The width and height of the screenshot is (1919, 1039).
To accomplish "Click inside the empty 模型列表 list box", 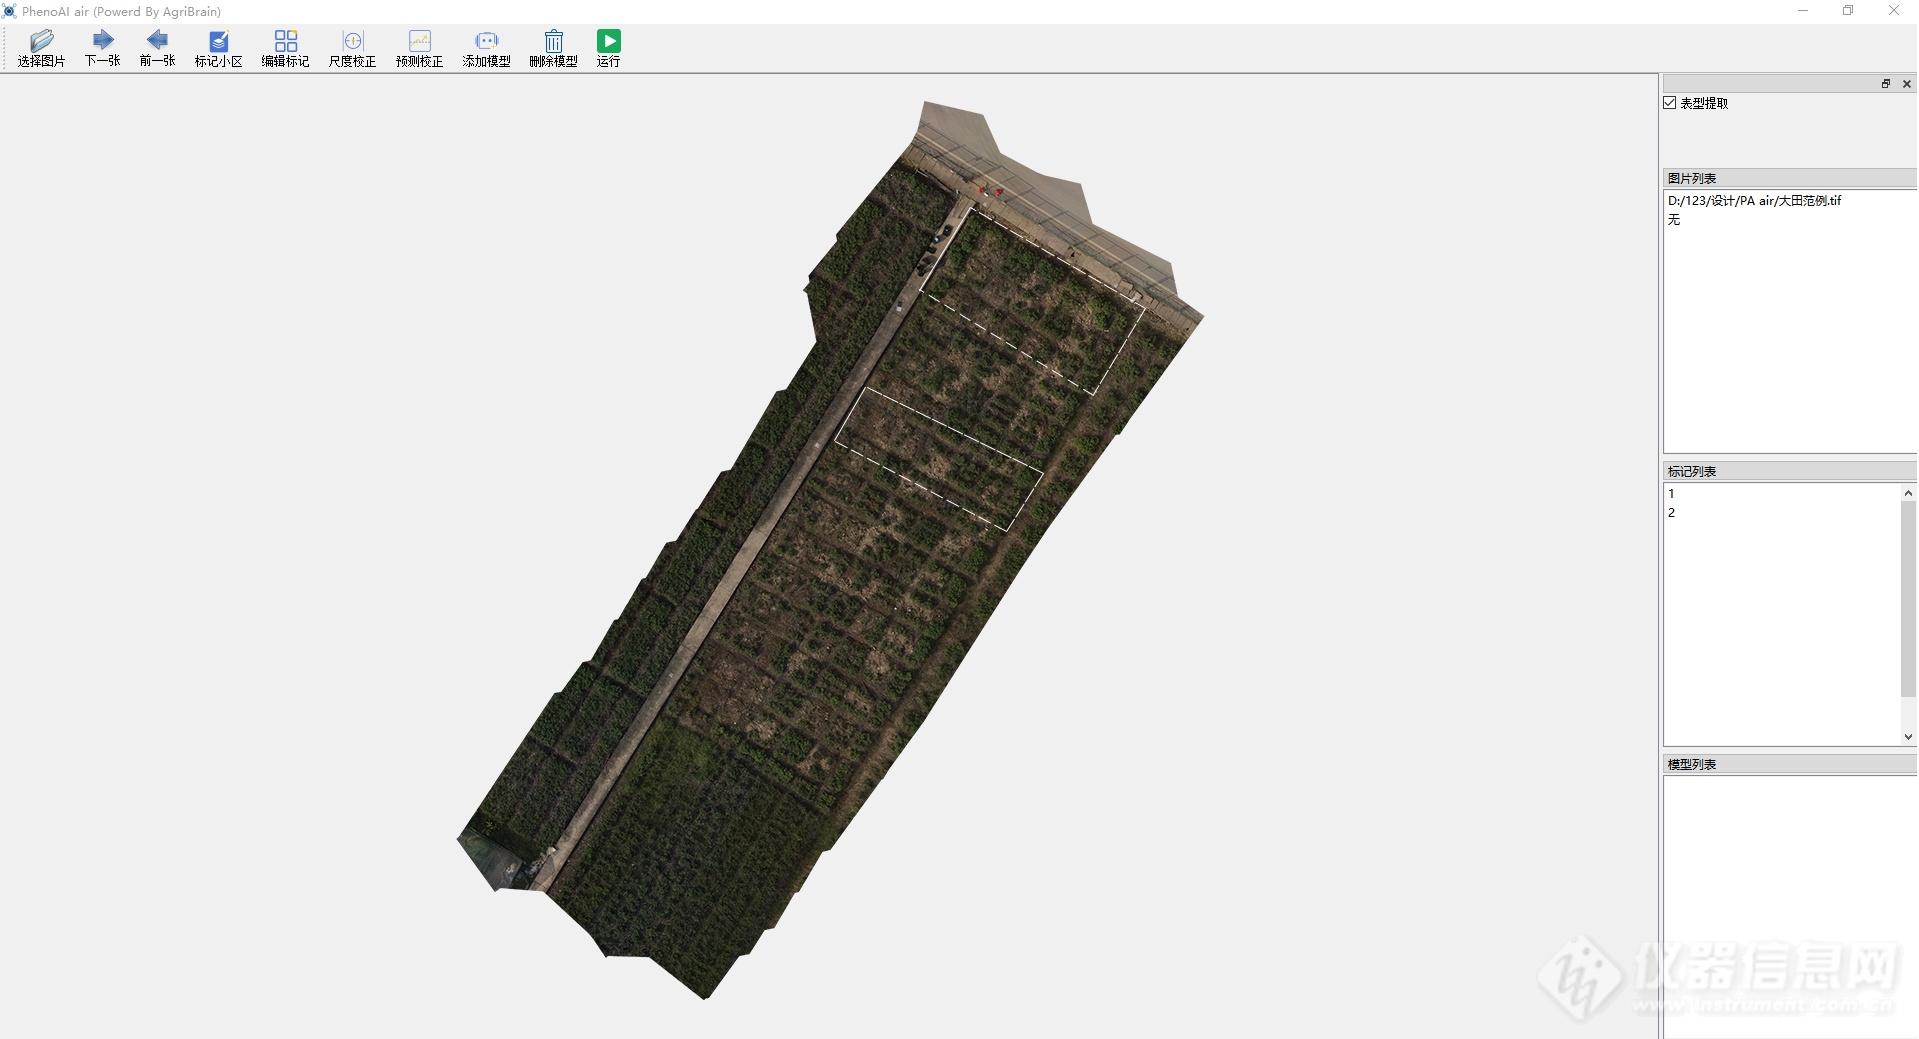I will tap(1789, 906).
